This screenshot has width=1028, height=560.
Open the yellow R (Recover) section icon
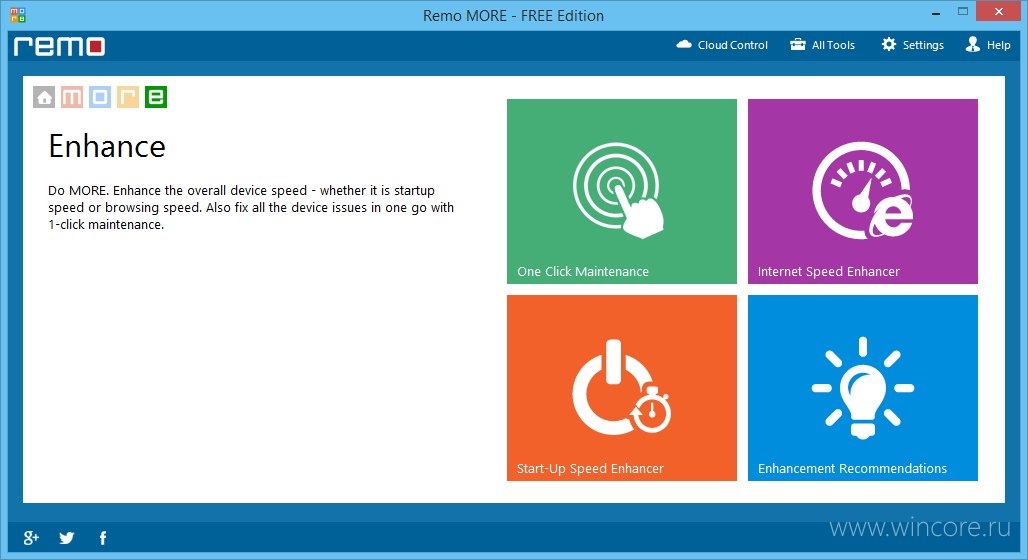coord(128,97)
